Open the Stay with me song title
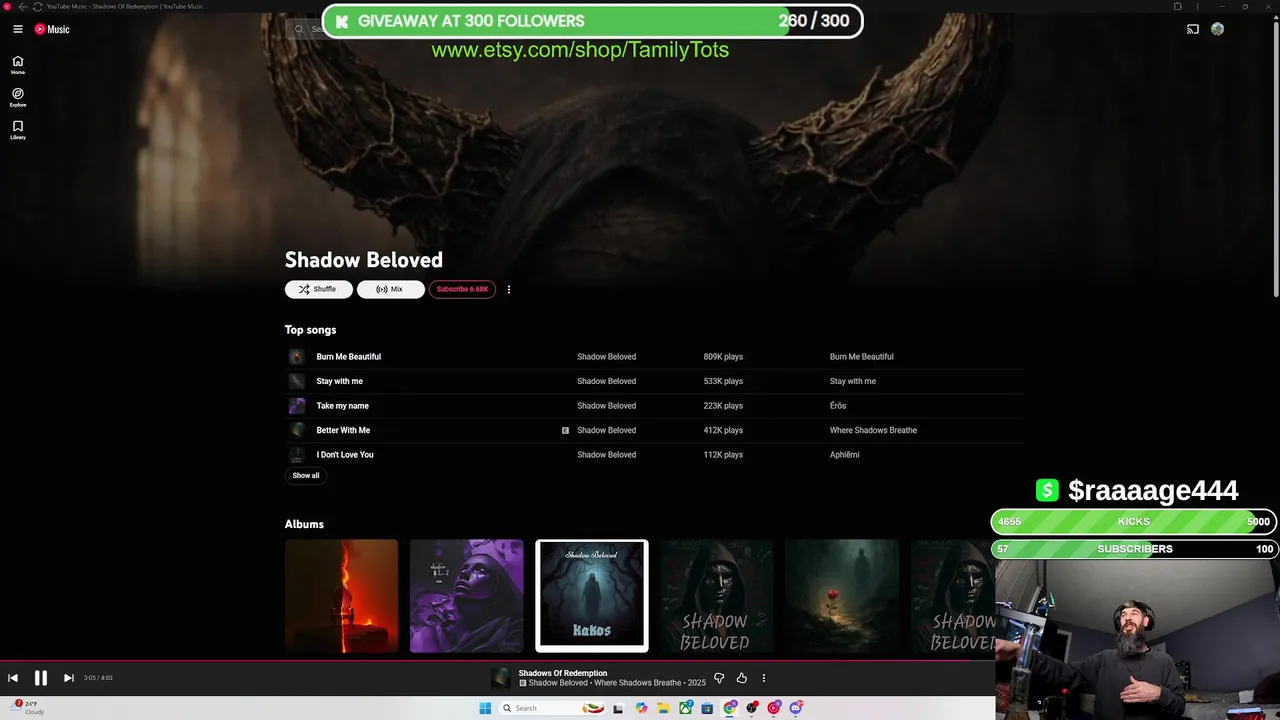1280x720 pixels. point(340,381)
